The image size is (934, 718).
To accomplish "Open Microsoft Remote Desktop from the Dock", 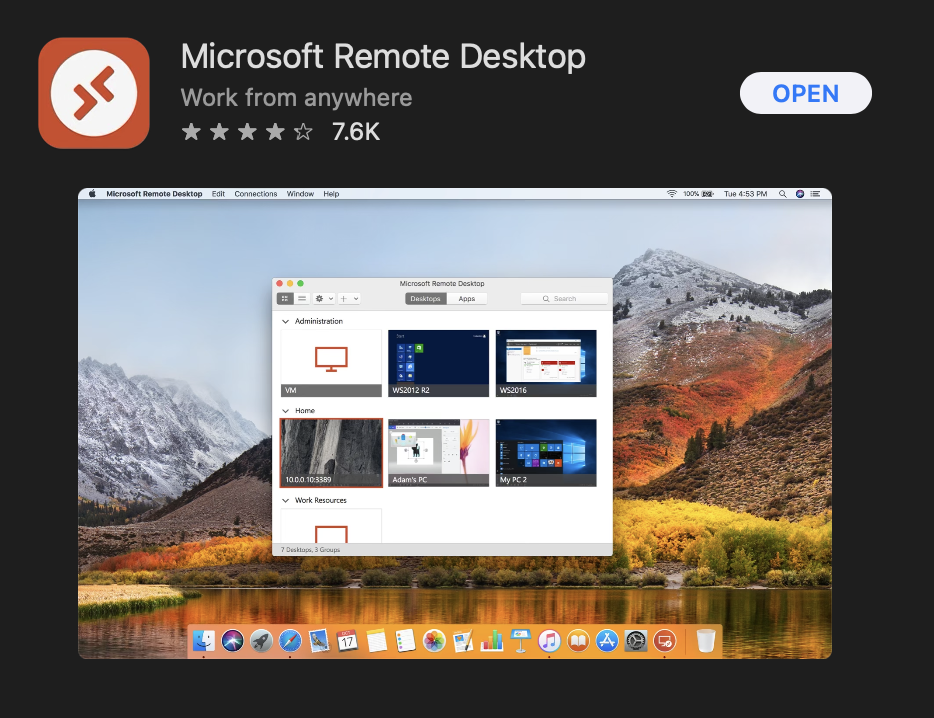I will [665, 641].
